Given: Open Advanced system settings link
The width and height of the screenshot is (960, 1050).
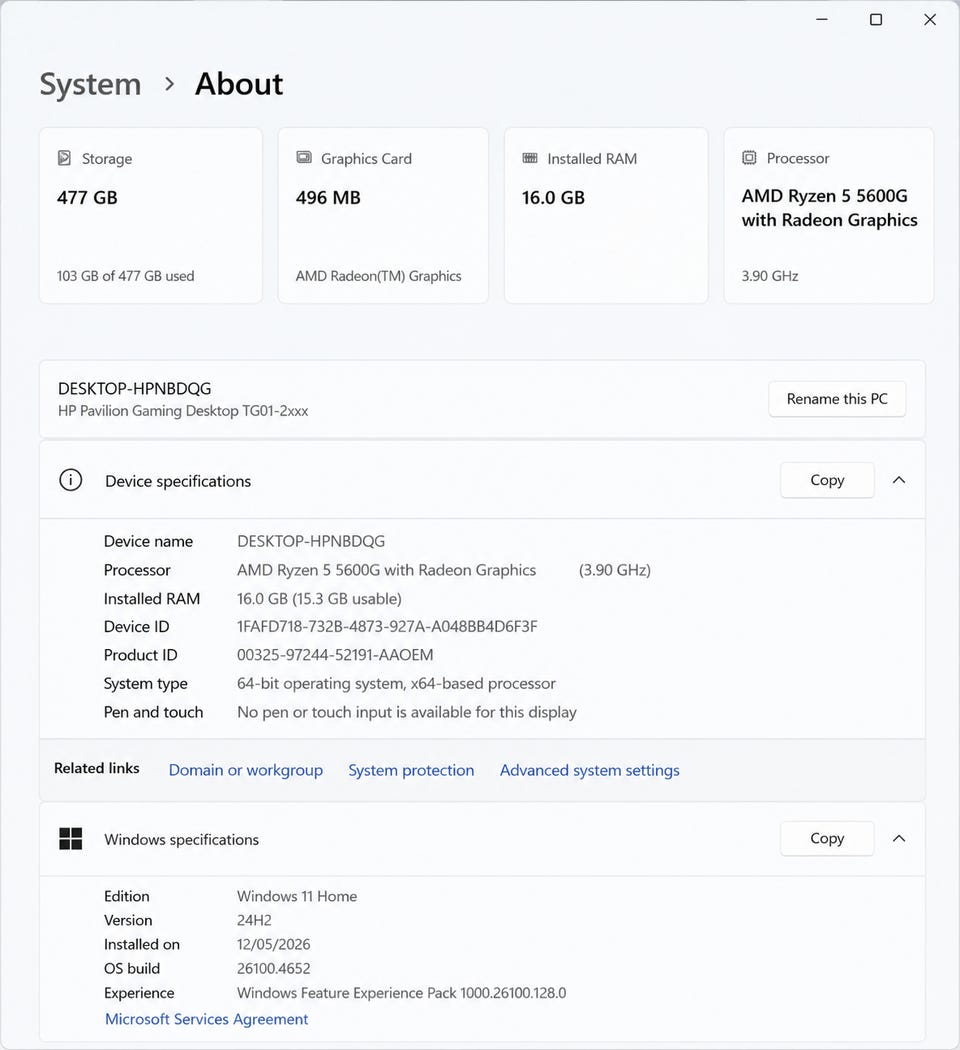Looking at the screenshot, I should [x=590, y=770].
